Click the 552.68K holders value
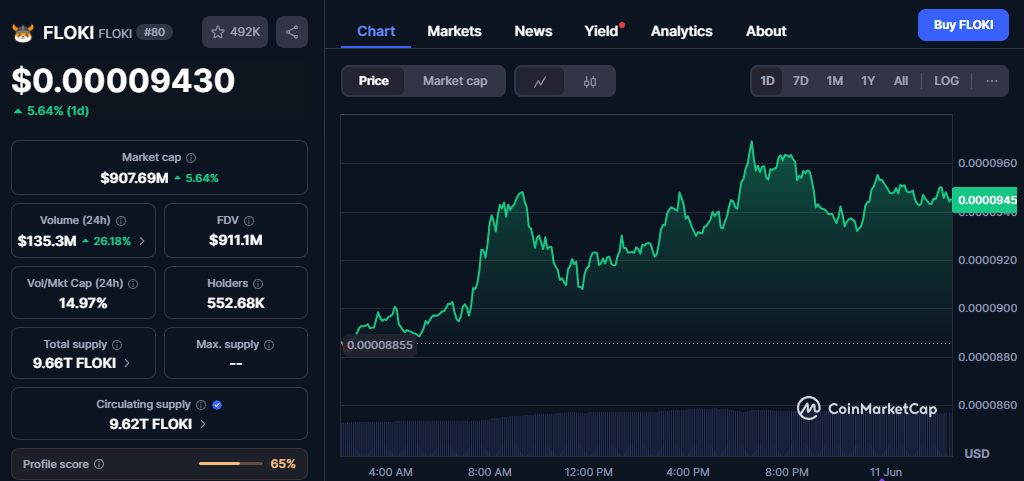The height and width of the screenshot is (481, 1024). (236, 303)
